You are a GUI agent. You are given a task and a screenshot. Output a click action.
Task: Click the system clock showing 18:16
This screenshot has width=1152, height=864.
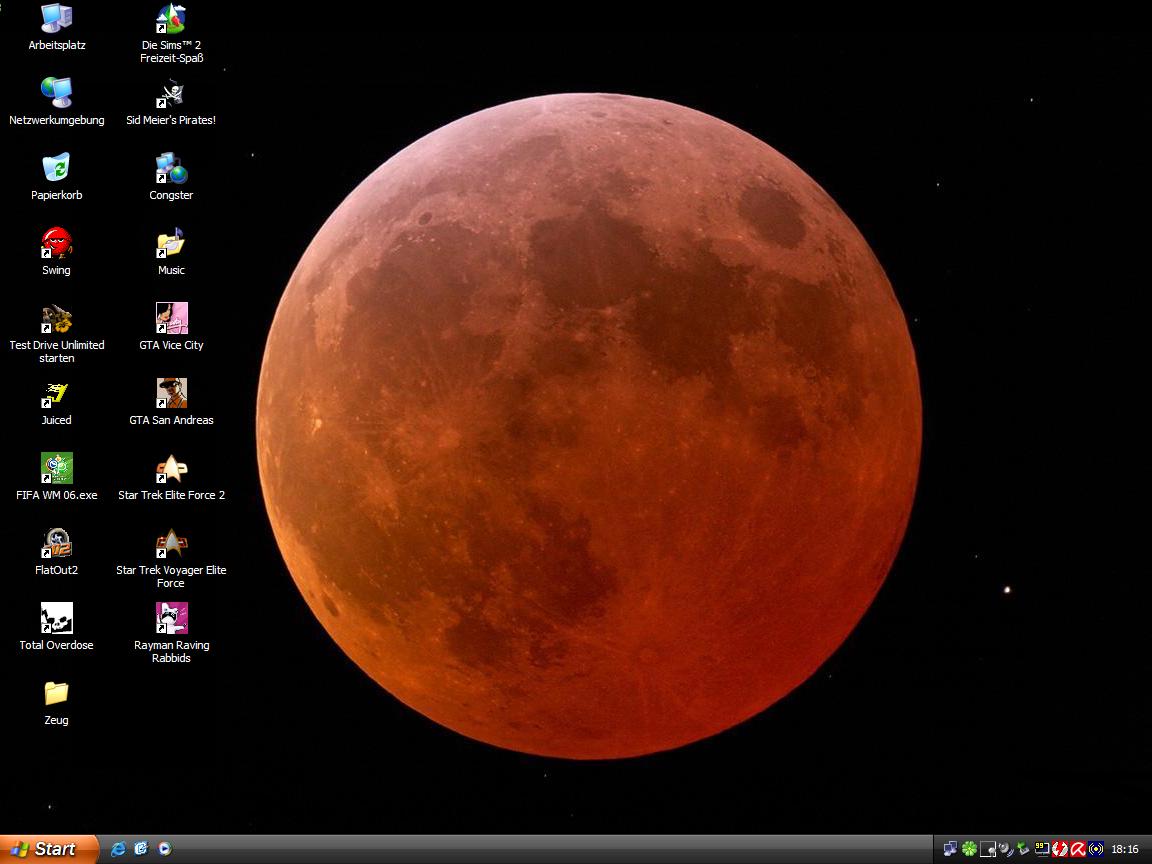click(x=1125, y=849)
